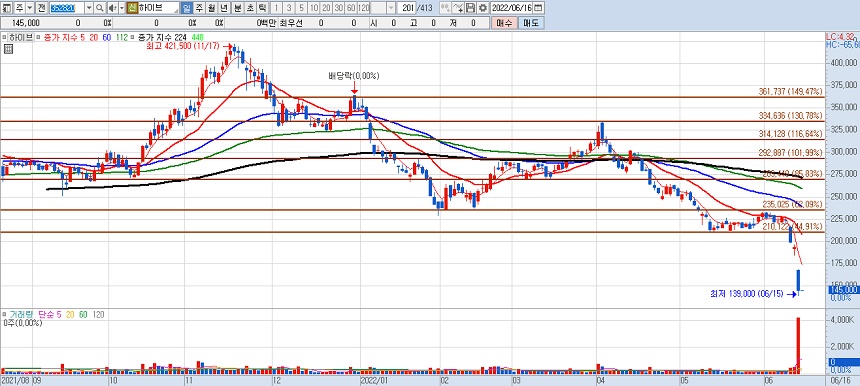Switch to weekly '주' chart period
Viewport: 860px width, 386px height.
[x=199, y=8]
